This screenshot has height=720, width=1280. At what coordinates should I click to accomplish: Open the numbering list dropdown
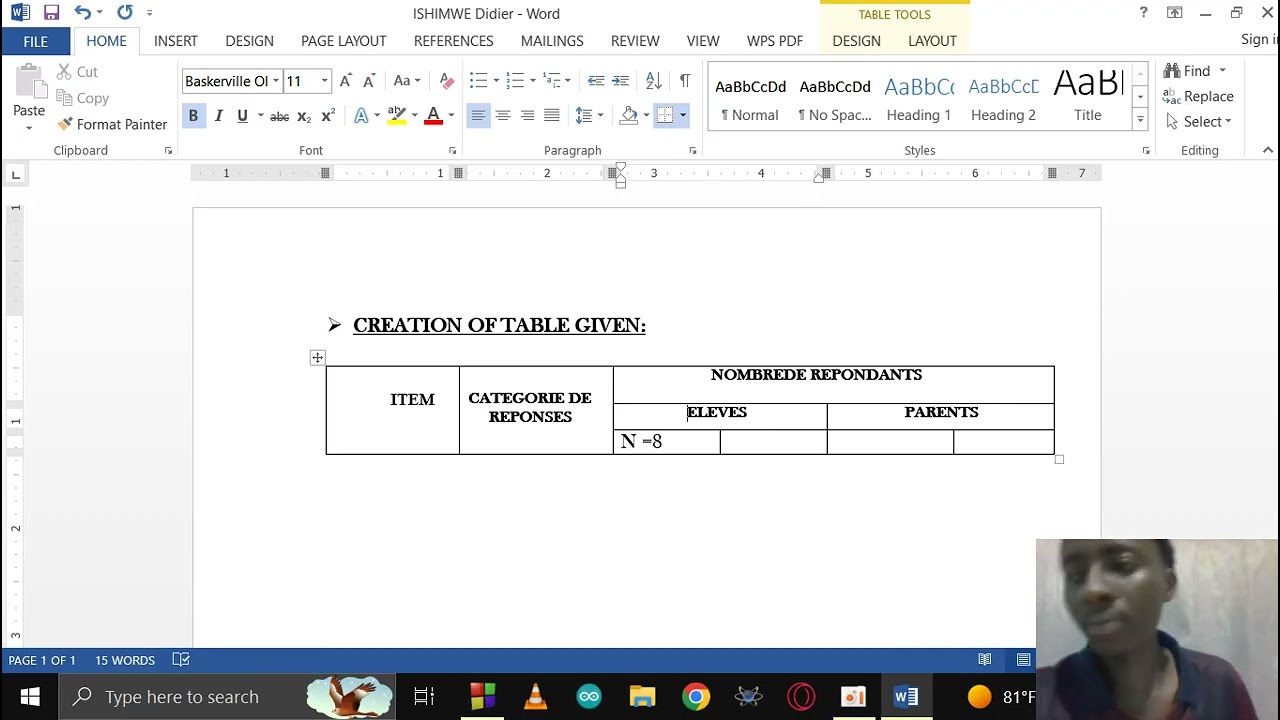pos(533,81)
